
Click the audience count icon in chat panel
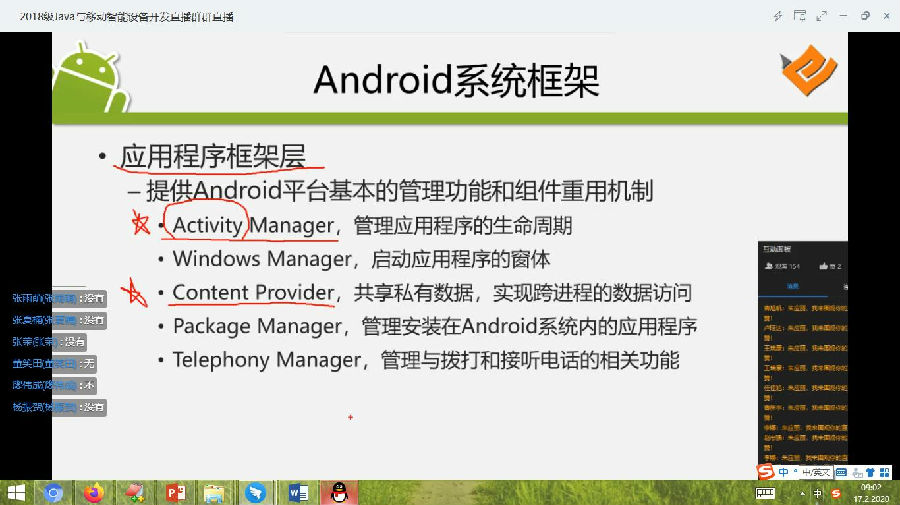click(x=769, y=266)
